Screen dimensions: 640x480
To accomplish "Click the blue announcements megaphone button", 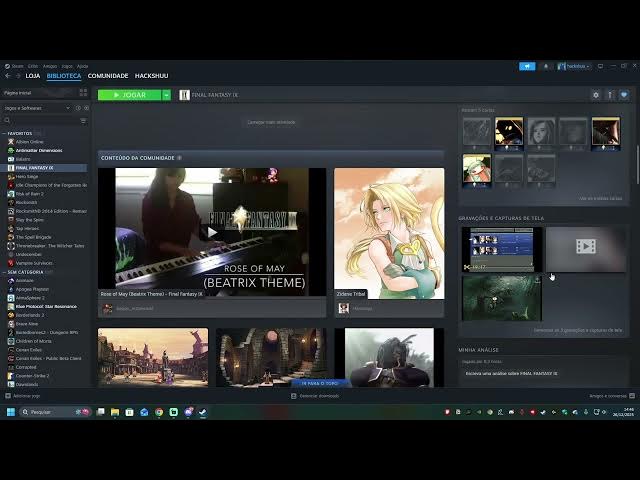I will [527, 66].
